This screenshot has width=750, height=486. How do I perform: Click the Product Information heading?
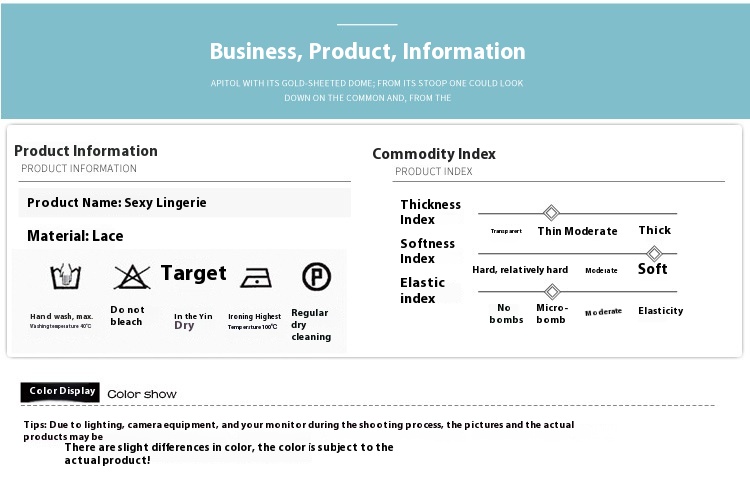[86, 151]
